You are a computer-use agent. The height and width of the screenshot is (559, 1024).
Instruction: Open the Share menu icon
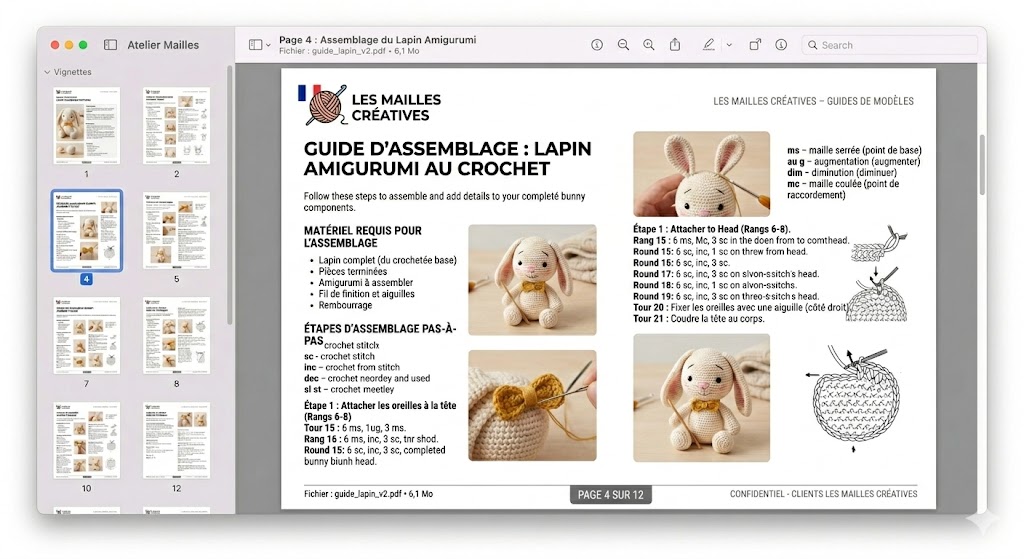[x=675, y=45]
